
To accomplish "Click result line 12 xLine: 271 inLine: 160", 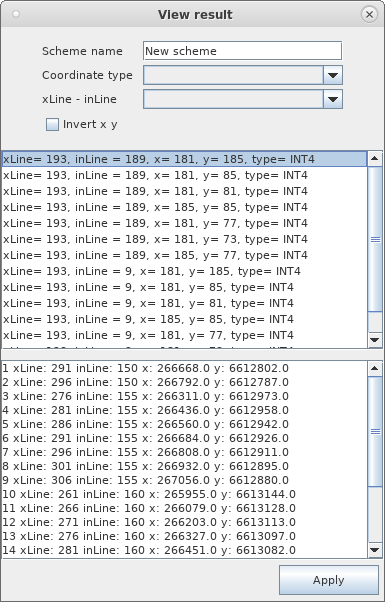I will (149, 522).
